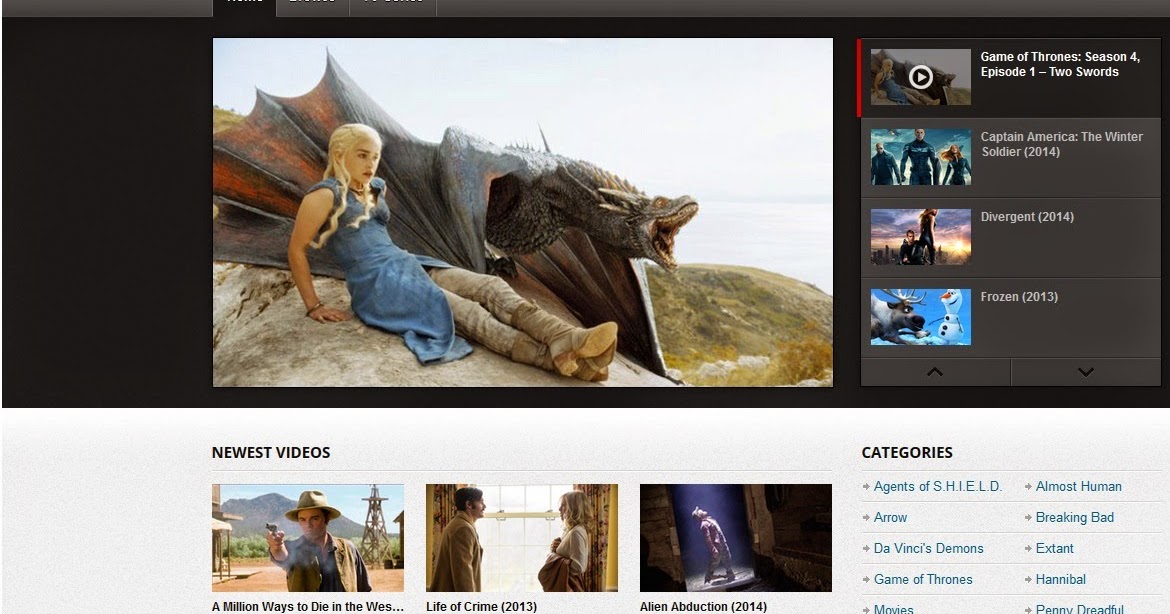The image size is (1170, 614).
Task: Click Life of Crime (2013) title
Action: click(481, 607)
